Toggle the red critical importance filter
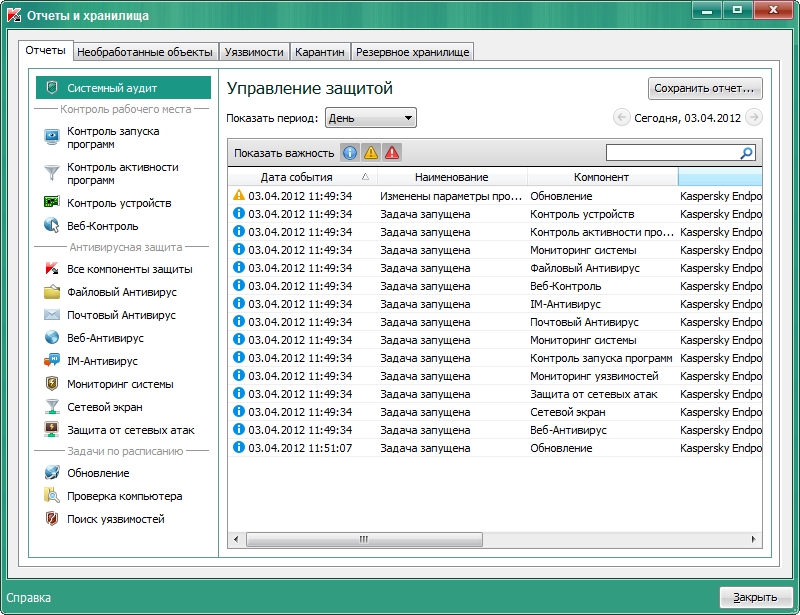Image resolution: width=800 pixels, height=615 pixels. point(392,153)
